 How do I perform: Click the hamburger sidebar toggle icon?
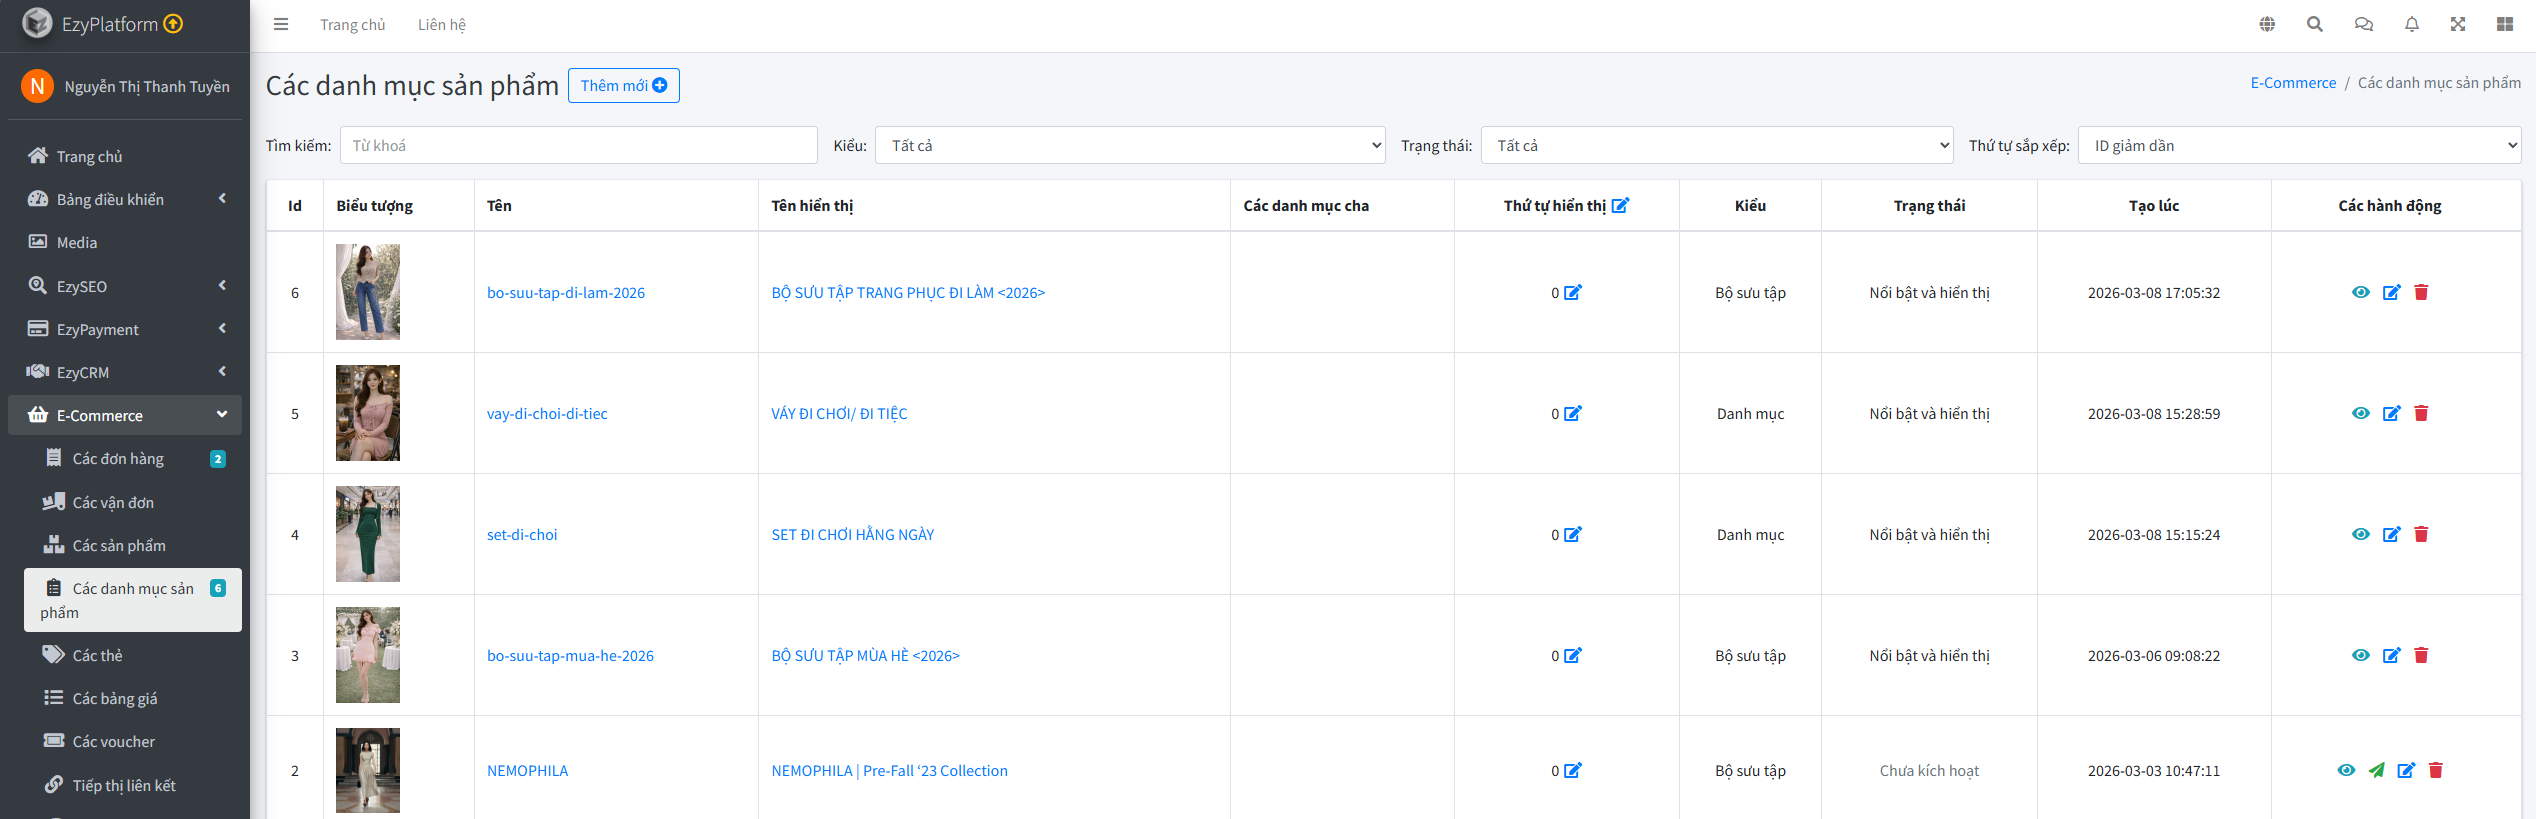(x=281, y=24)
